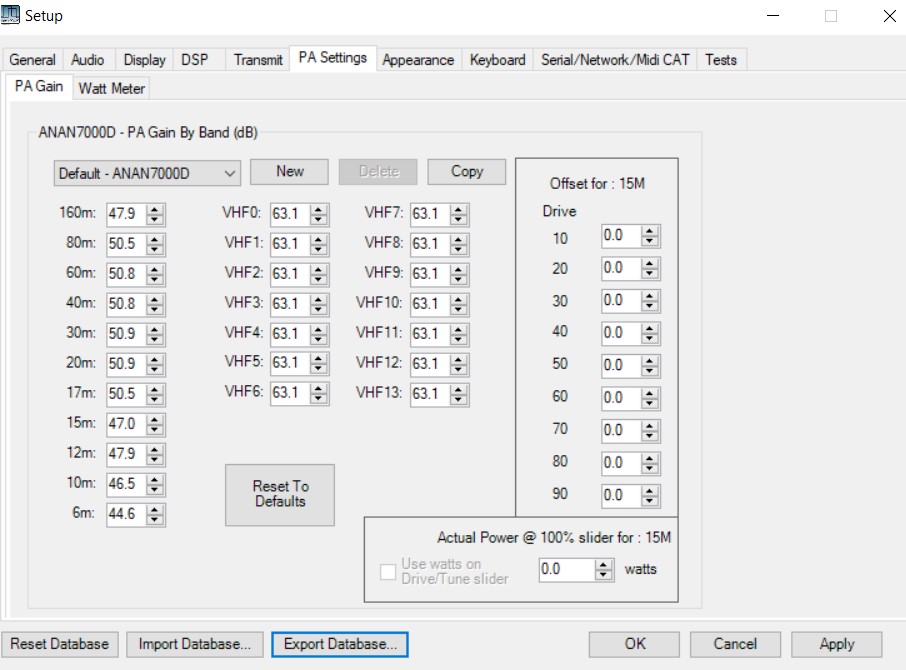Image resolution: width=906 pixels, height=670 pixels.
Task: Increase Drive 10 offset value
Action: click(x=650, y=231)
